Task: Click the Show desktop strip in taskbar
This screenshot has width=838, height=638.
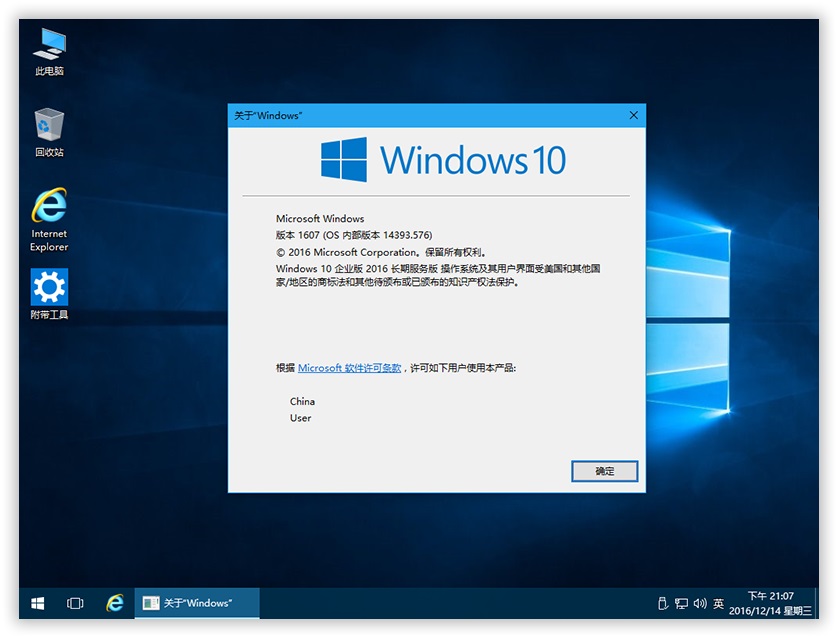Action: point(816,603)
